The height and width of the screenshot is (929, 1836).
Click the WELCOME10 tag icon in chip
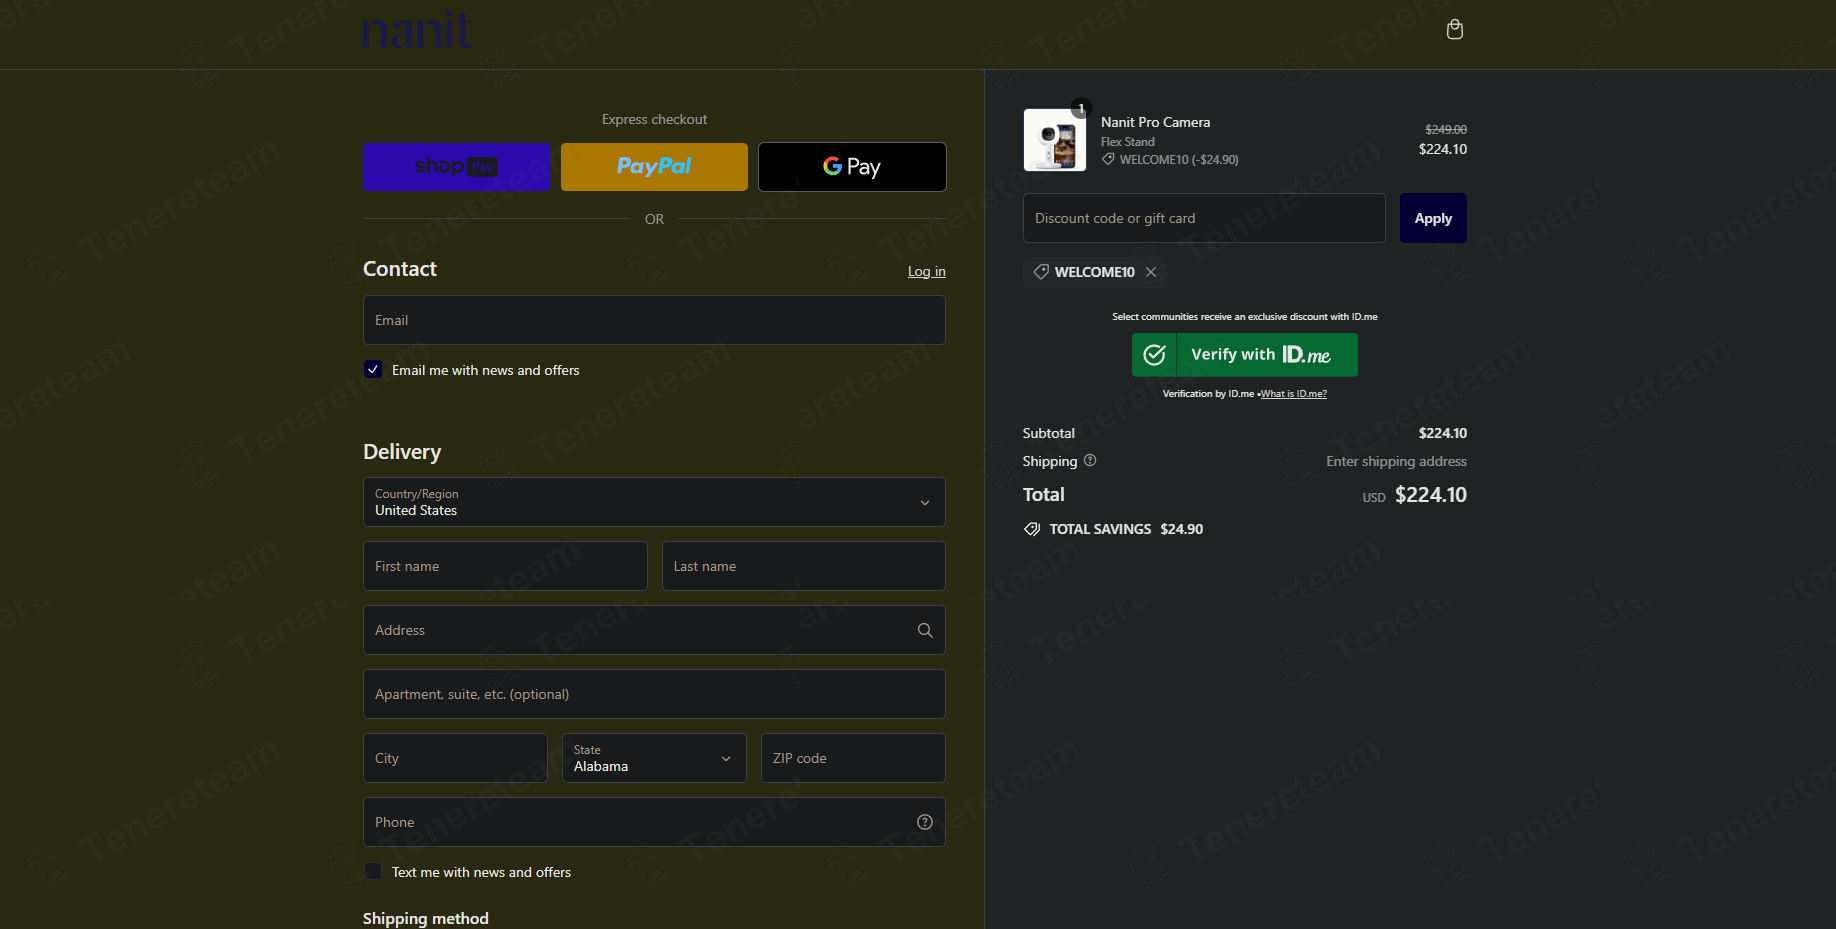point(1041,272)
